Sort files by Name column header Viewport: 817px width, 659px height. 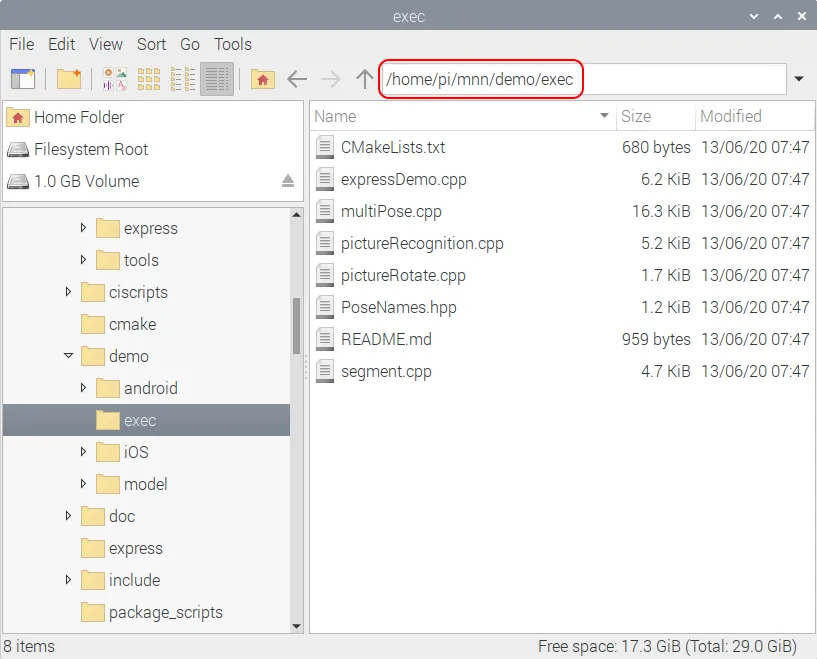463,116
